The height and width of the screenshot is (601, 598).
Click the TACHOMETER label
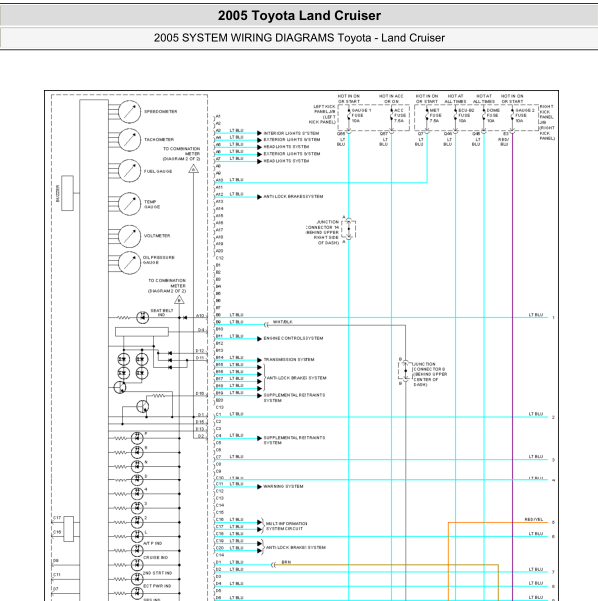click(x=159, y=140)
